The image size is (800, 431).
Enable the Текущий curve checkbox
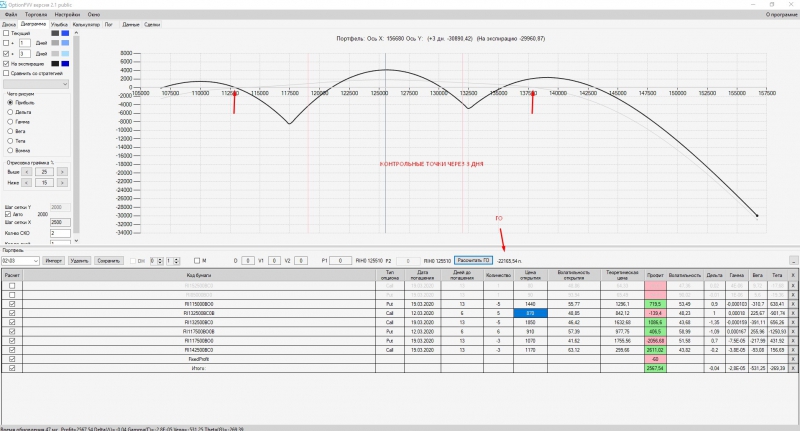[6, 33]
